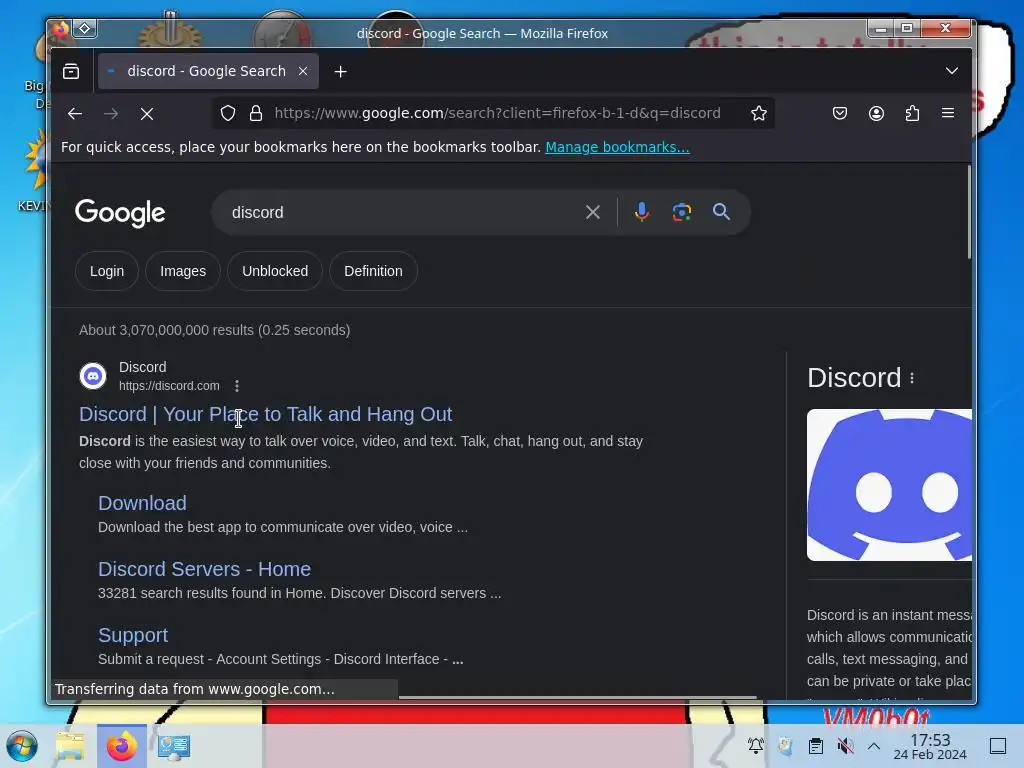Open the tracking protection shield icon

(227, 113)
